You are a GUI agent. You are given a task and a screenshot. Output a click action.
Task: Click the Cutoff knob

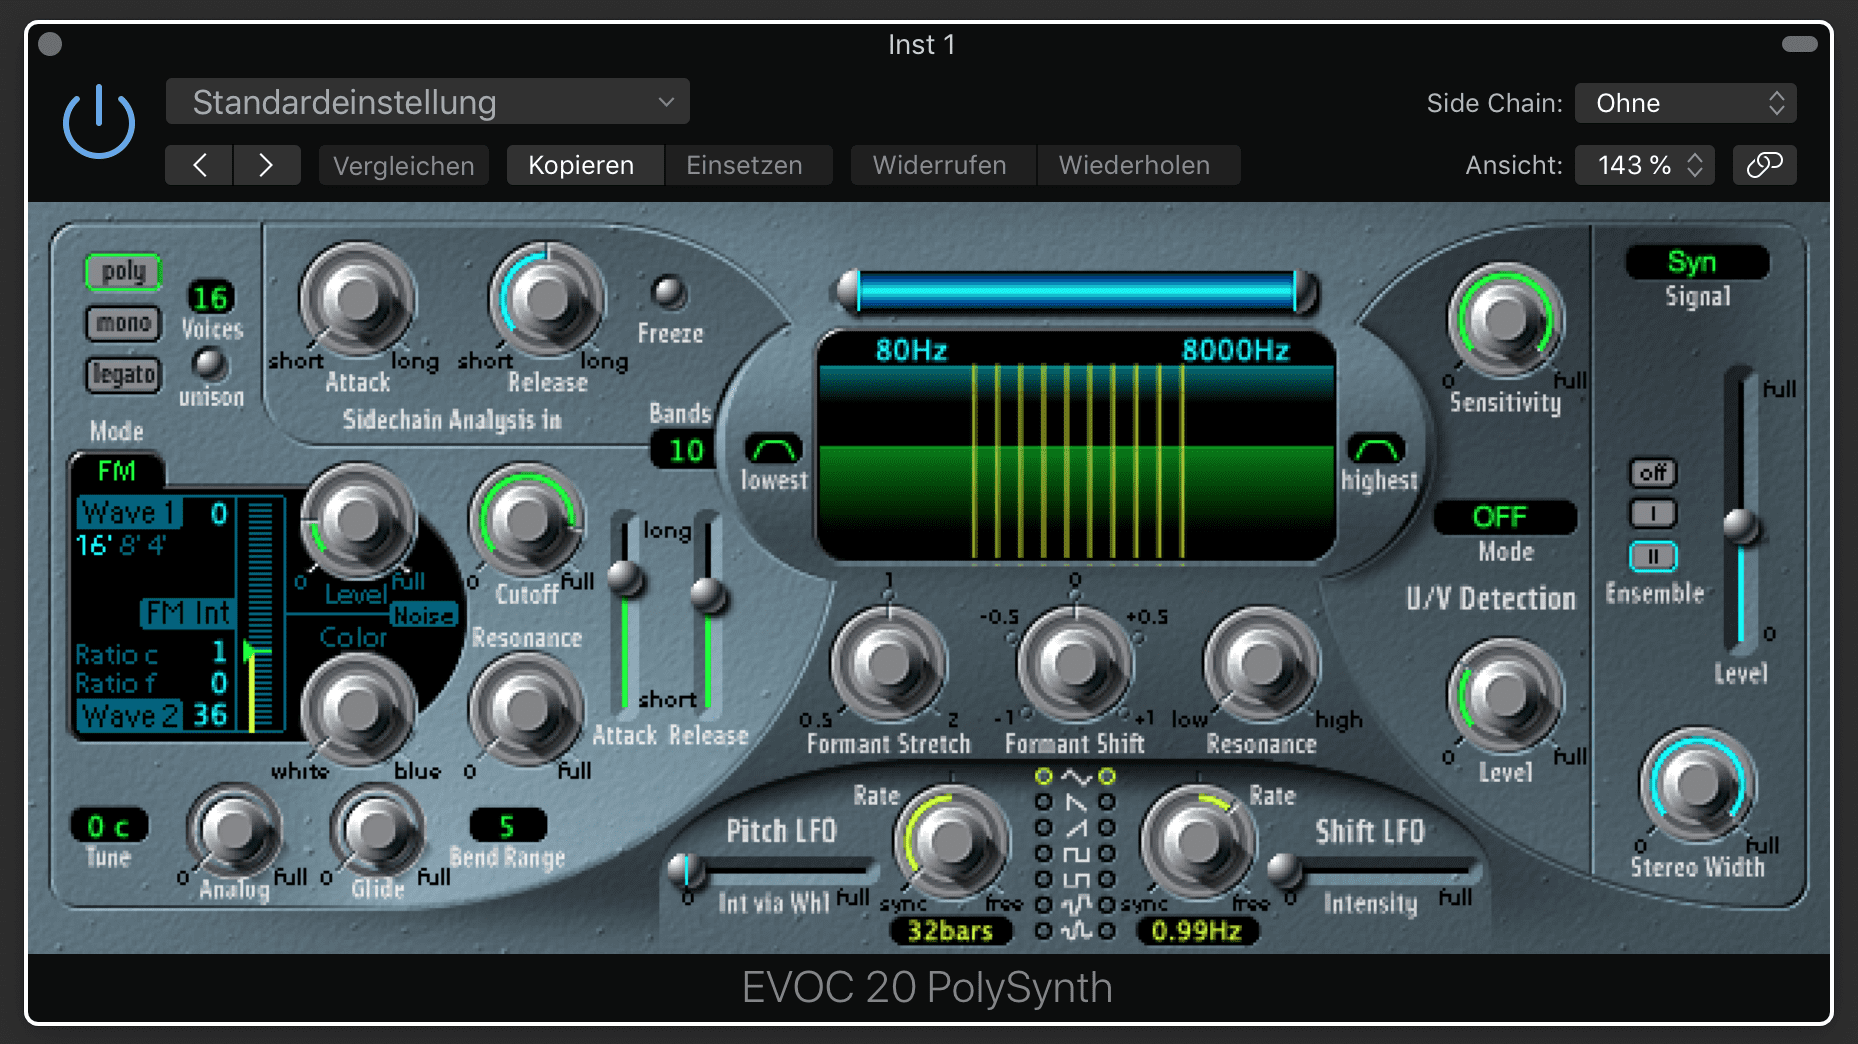tap(526, 521)
